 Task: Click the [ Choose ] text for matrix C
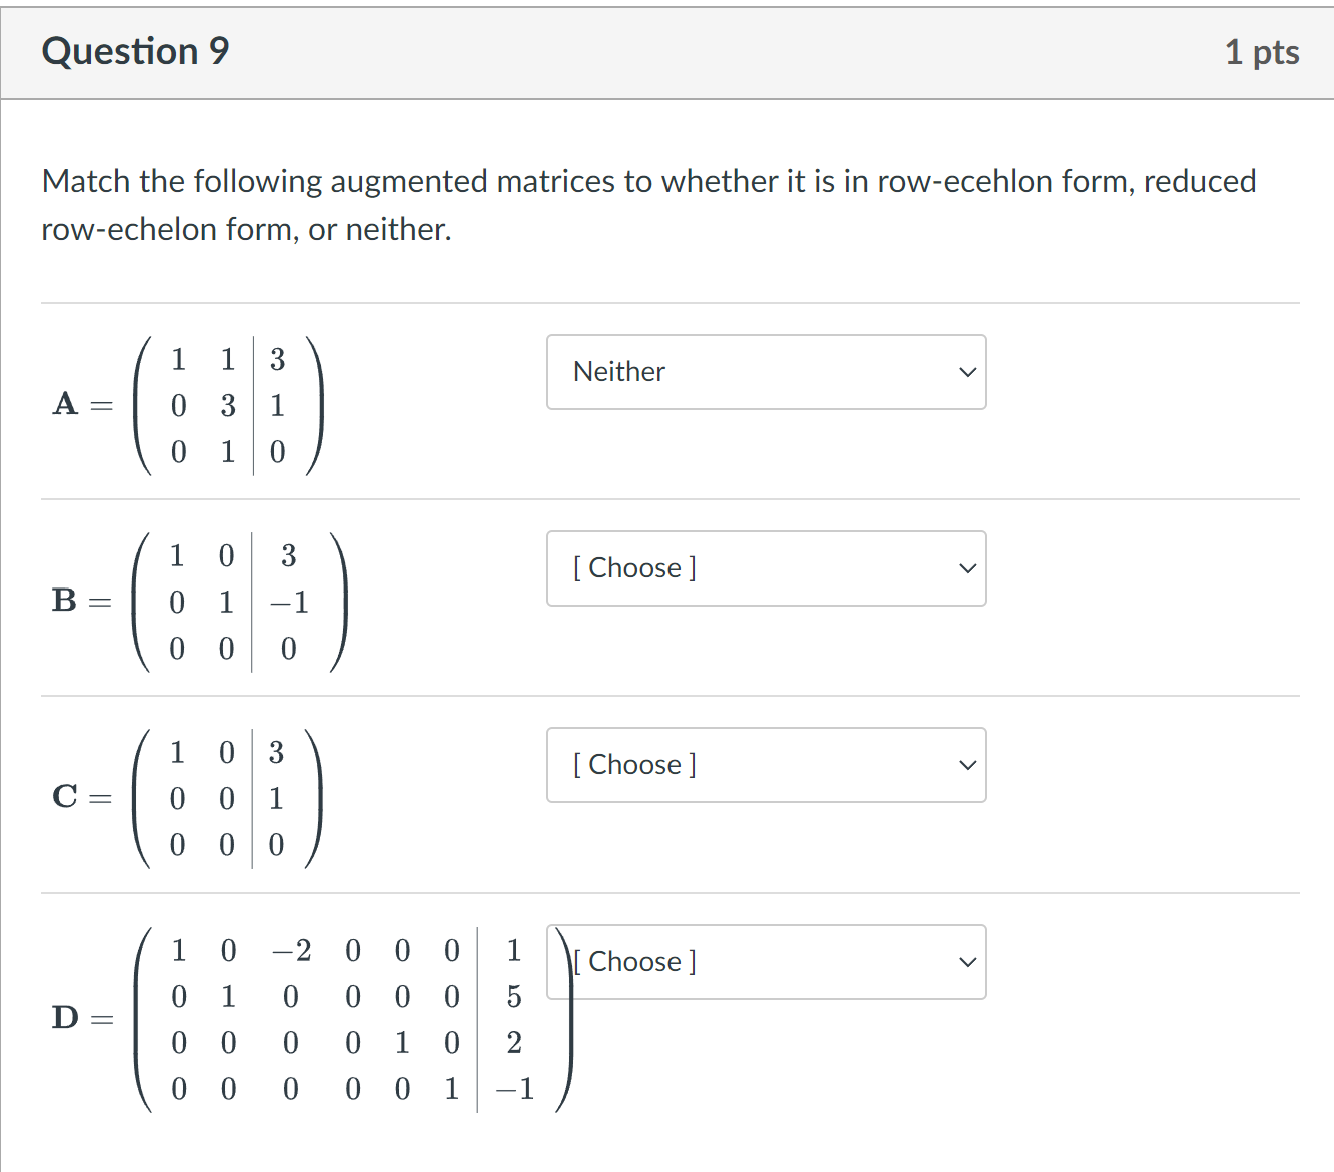[634, 764]
